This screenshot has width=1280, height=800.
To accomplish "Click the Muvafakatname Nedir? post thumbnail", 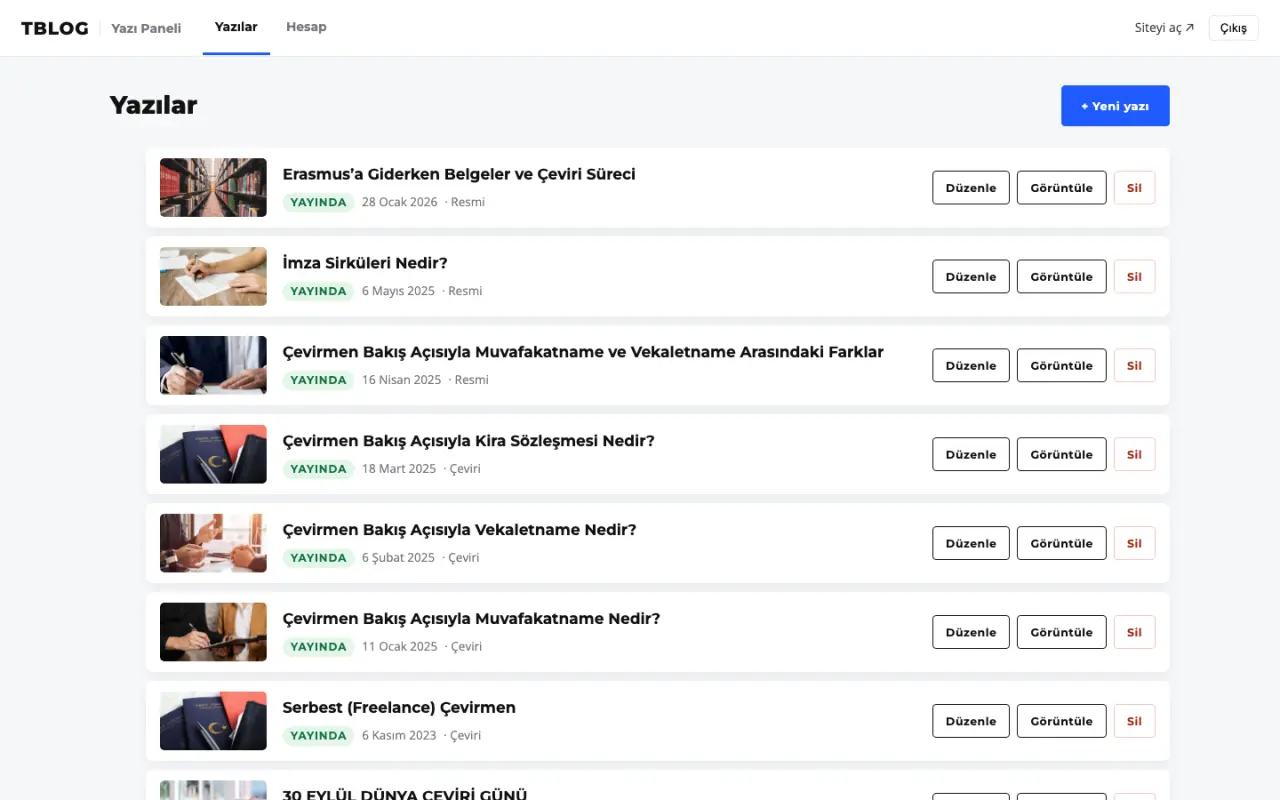I will point(213,633).
